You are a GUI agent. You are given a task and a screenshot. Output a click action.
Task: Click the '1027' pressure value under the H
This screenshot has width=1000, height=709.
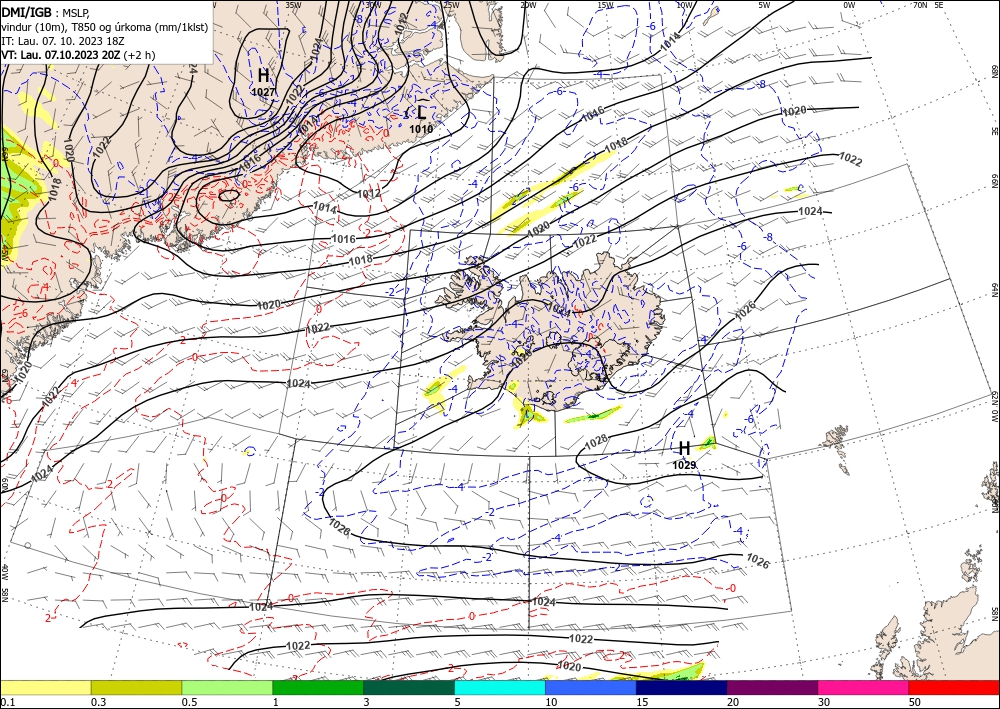(263, 92)
